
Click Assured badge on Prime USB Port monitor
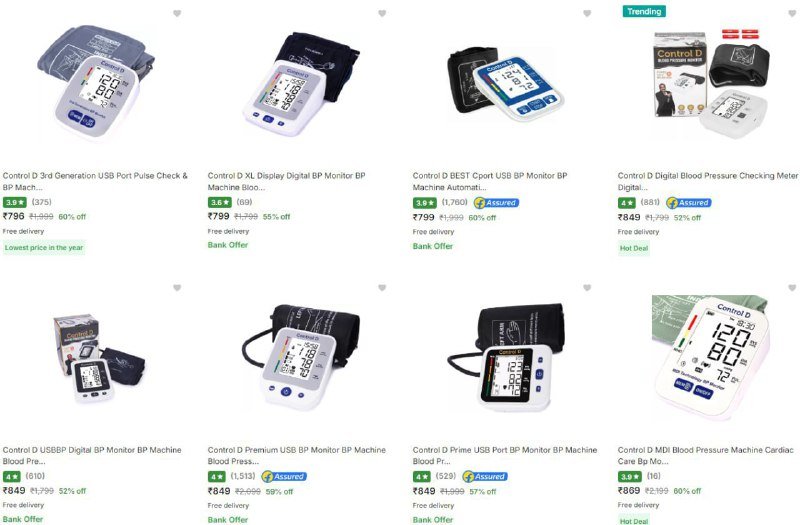485,477
